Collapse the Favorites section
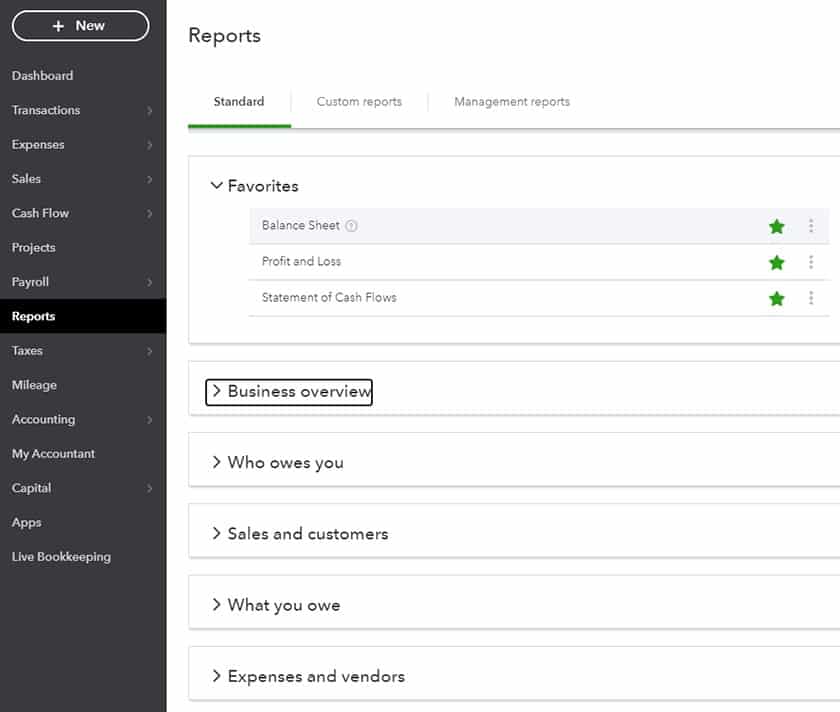Screen dimensions: 840x712 pos(217,185)
